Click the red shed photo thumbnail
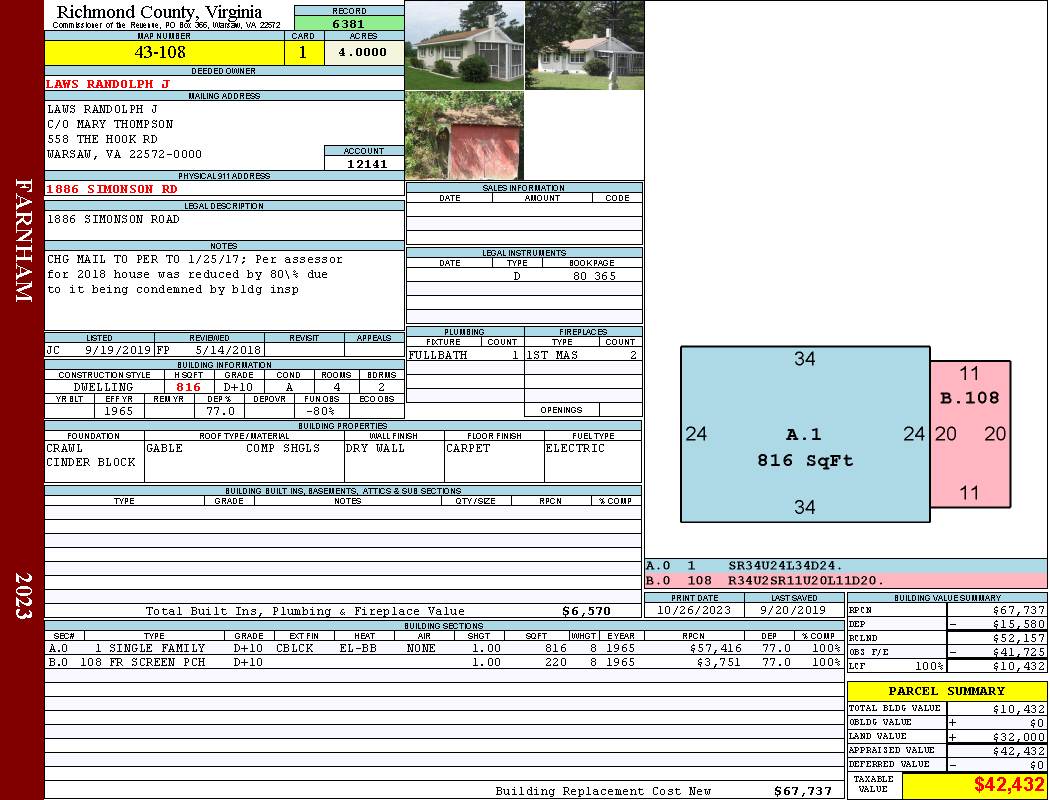Image resolution: width=1050 pixels, height=800 pixels. pos(464,137)
